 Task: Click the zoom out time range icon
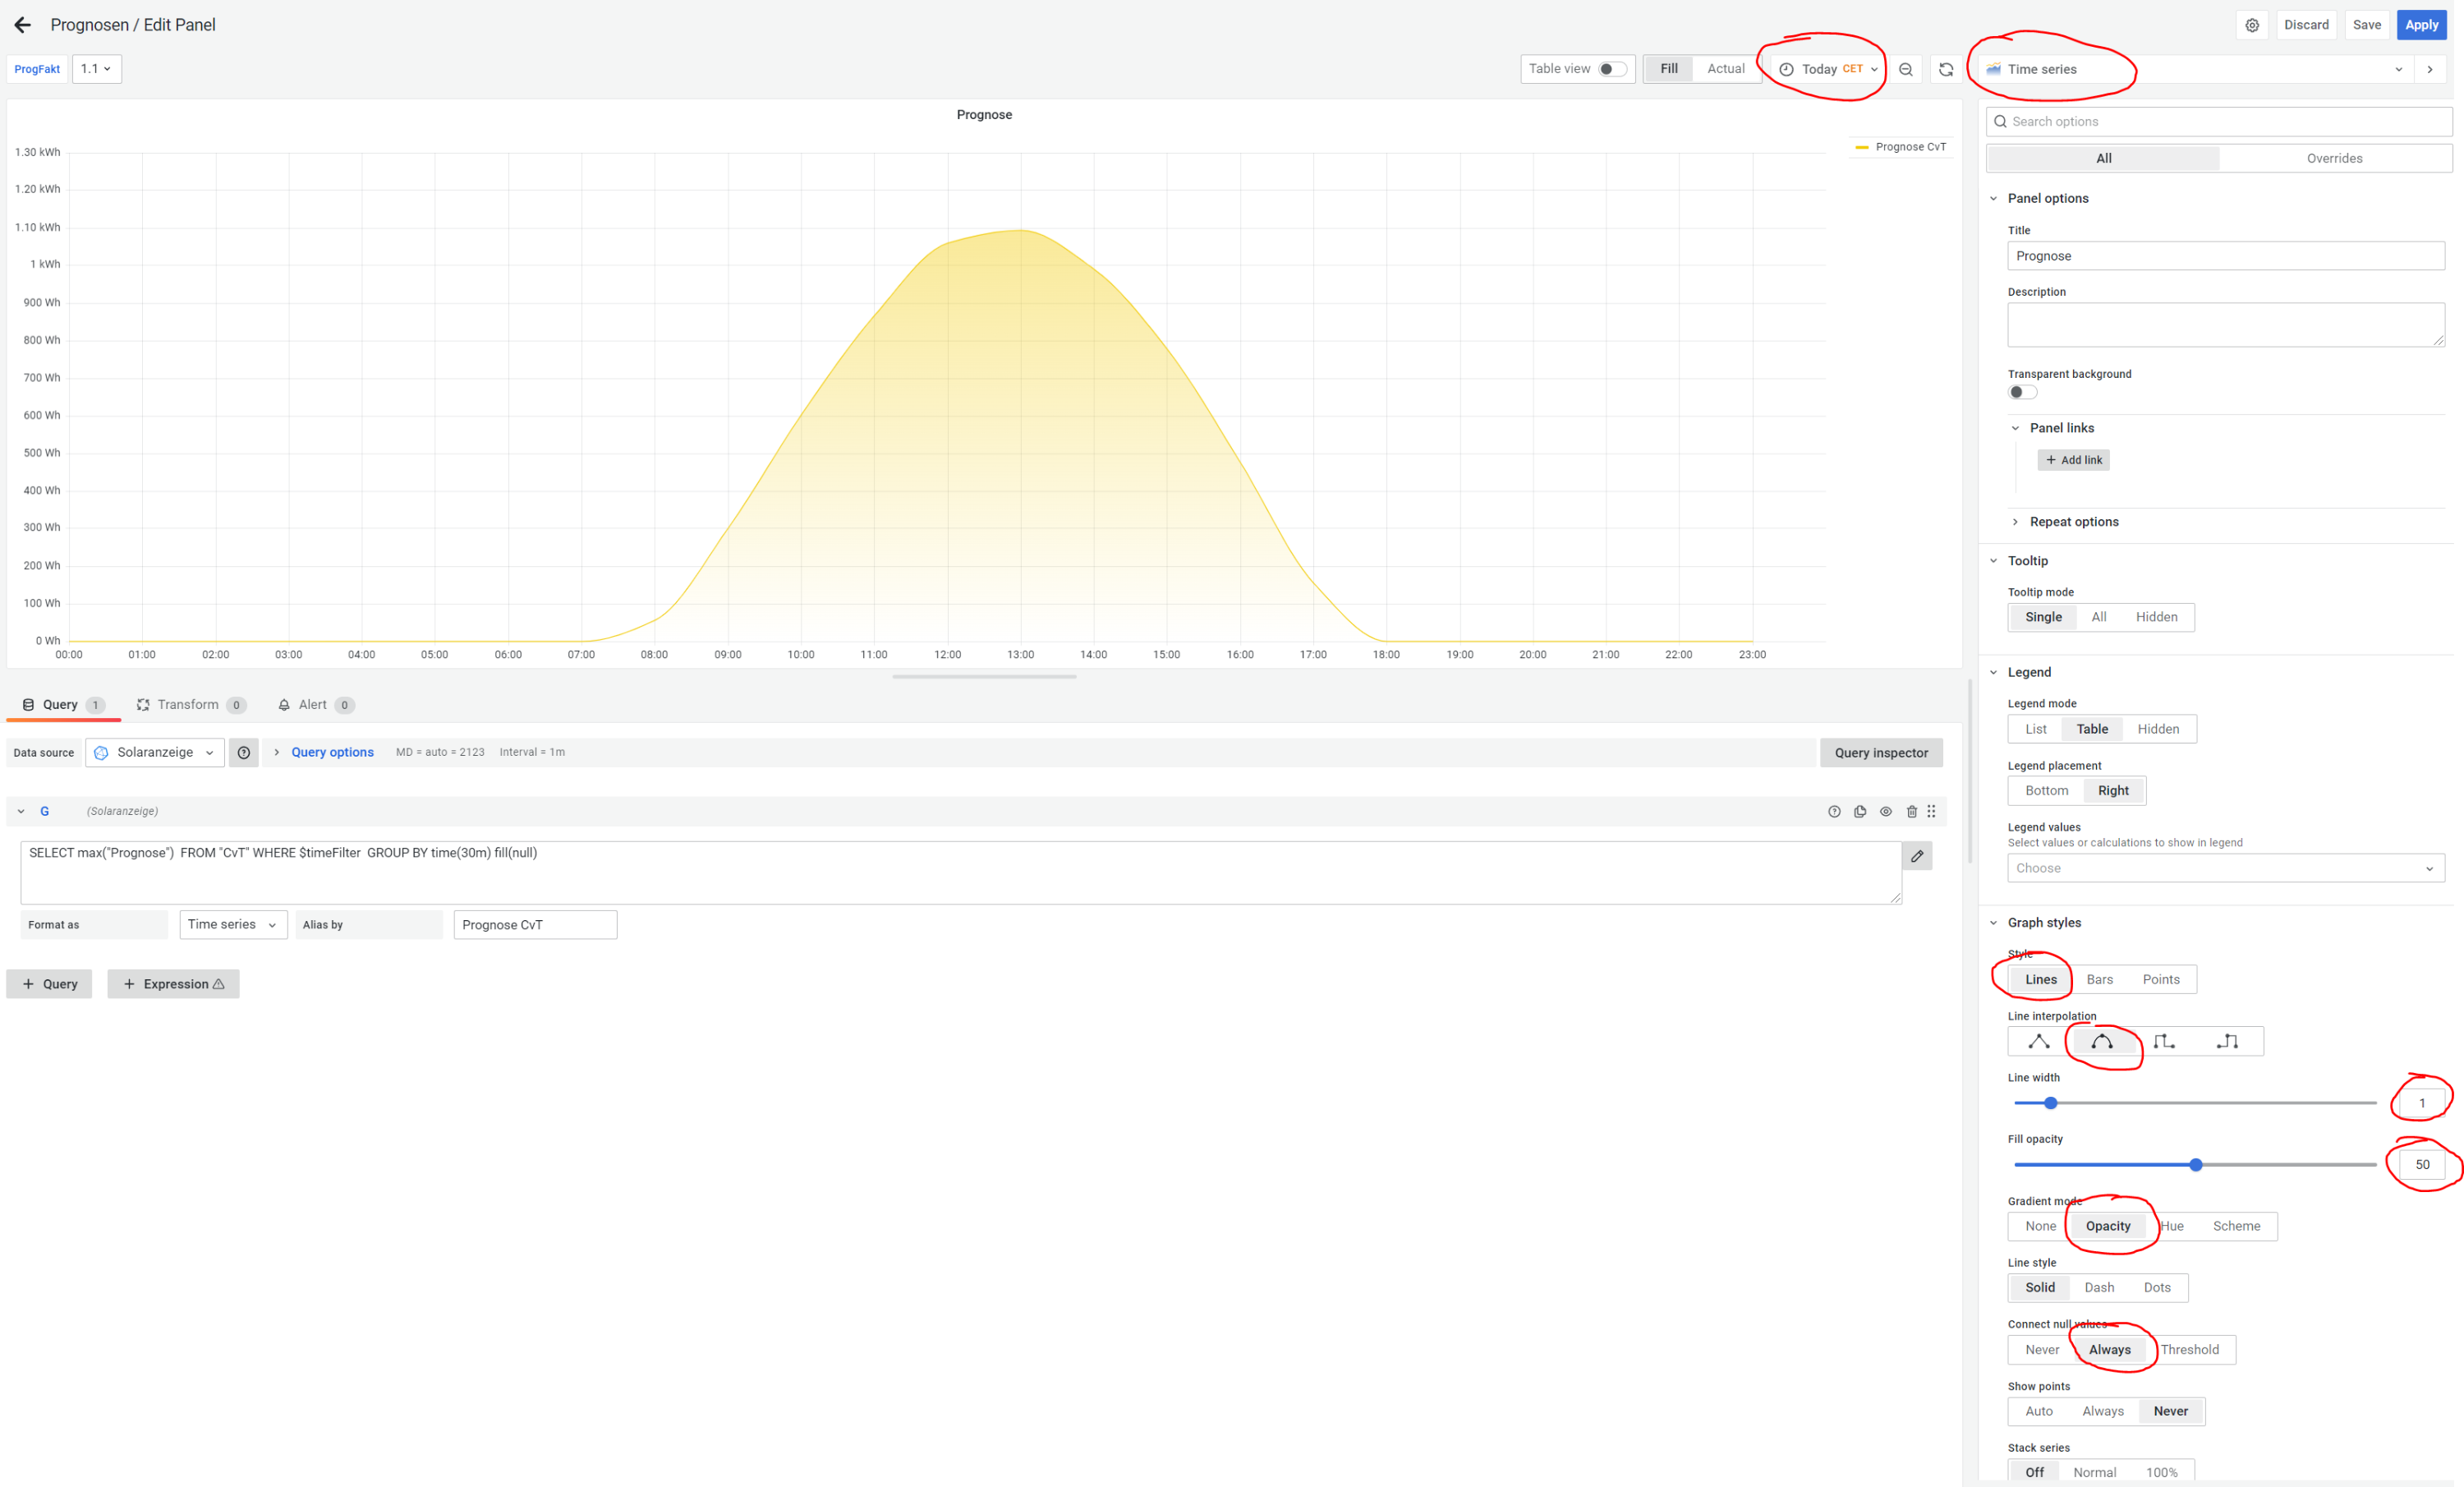coord(1905,69)
